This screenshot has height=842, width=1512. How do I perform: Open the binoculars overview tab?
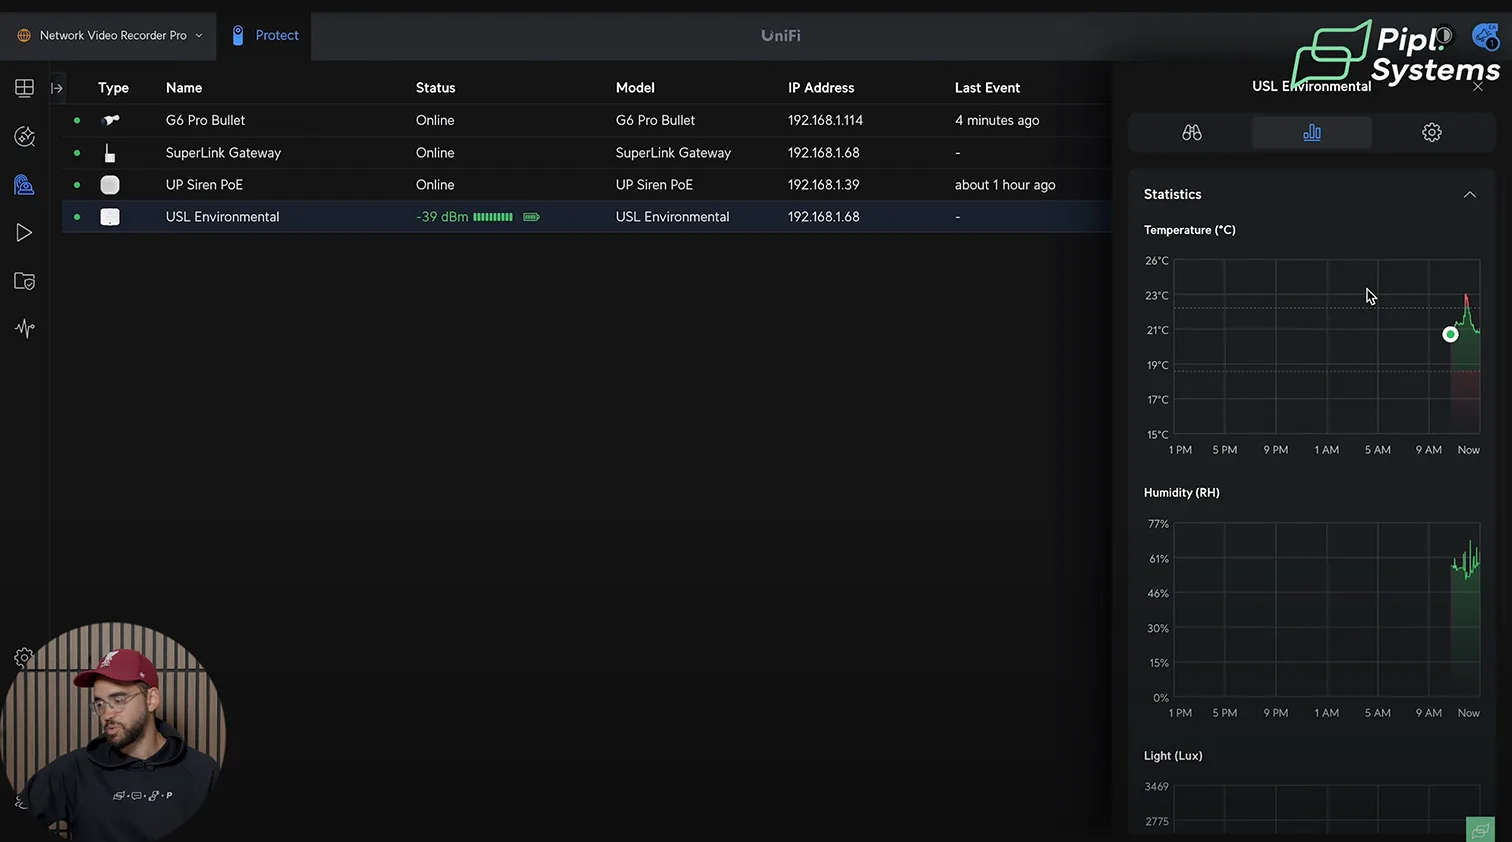[1191, 132]
